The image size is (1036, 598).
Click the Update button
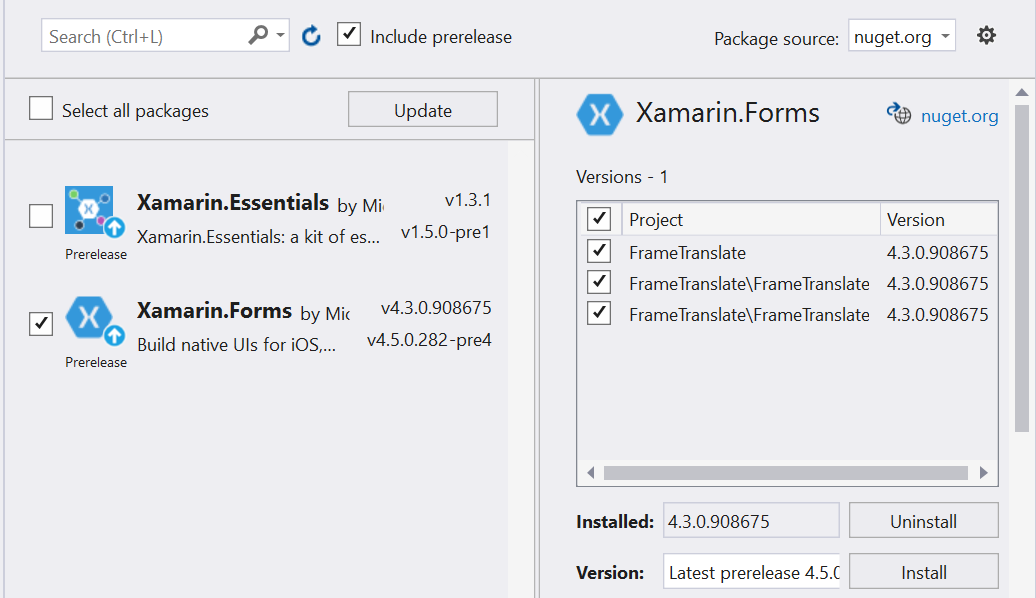[x=423, y=110]
